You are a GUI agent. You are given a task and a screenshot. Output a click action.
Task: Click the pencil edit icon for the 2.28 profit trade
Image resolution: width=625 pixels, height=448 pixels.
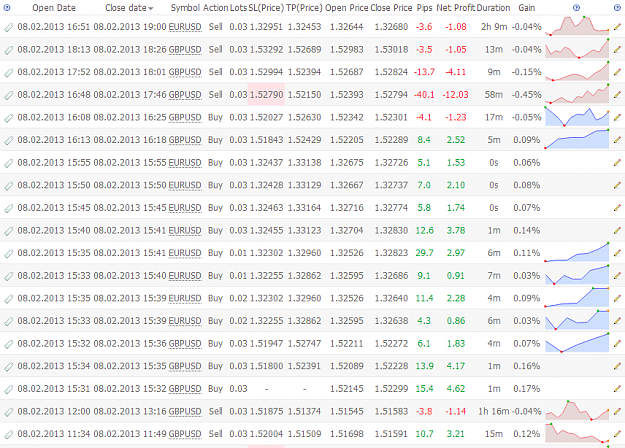617,298
